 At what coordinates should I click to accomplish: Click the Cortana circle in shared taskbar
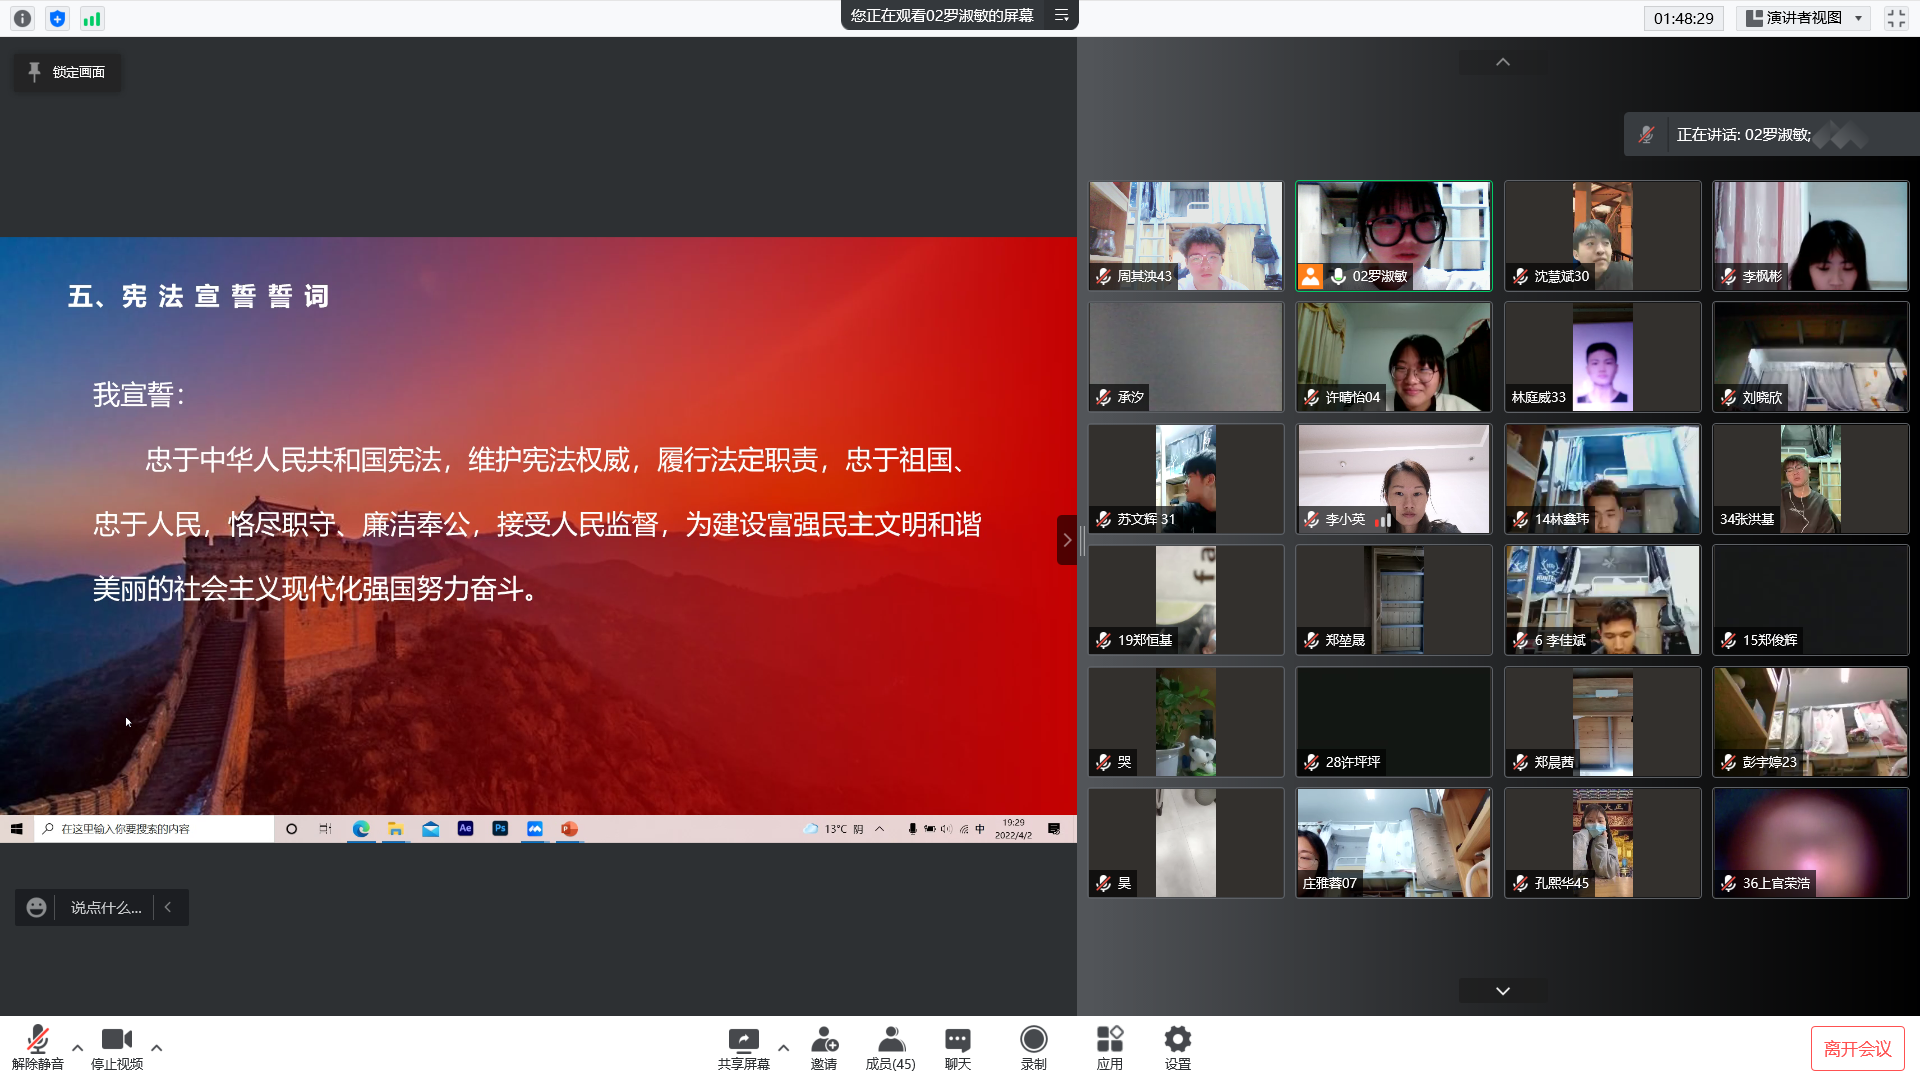click(291, 829)
